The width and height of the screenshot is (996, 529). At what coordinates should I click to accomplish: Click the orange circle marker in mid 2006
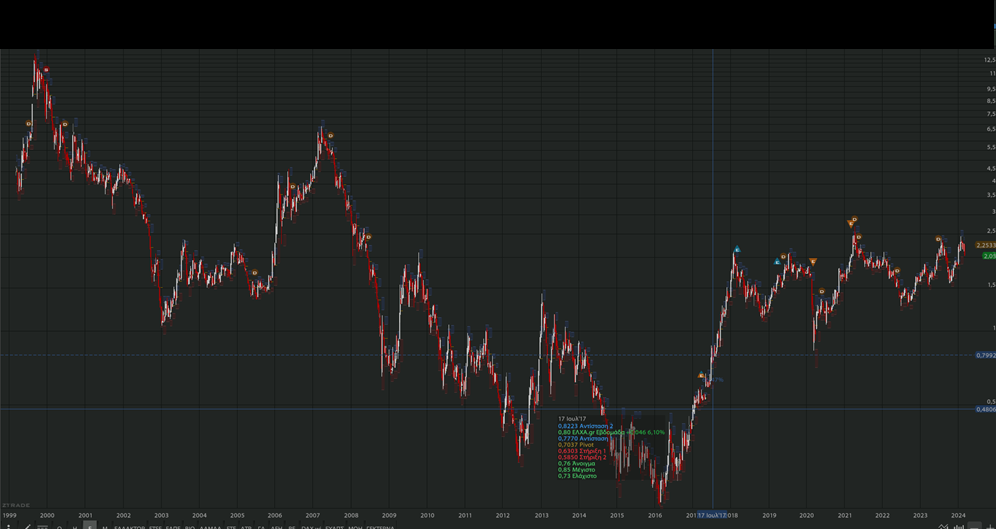pyautogui.click(x=292, y=187)
